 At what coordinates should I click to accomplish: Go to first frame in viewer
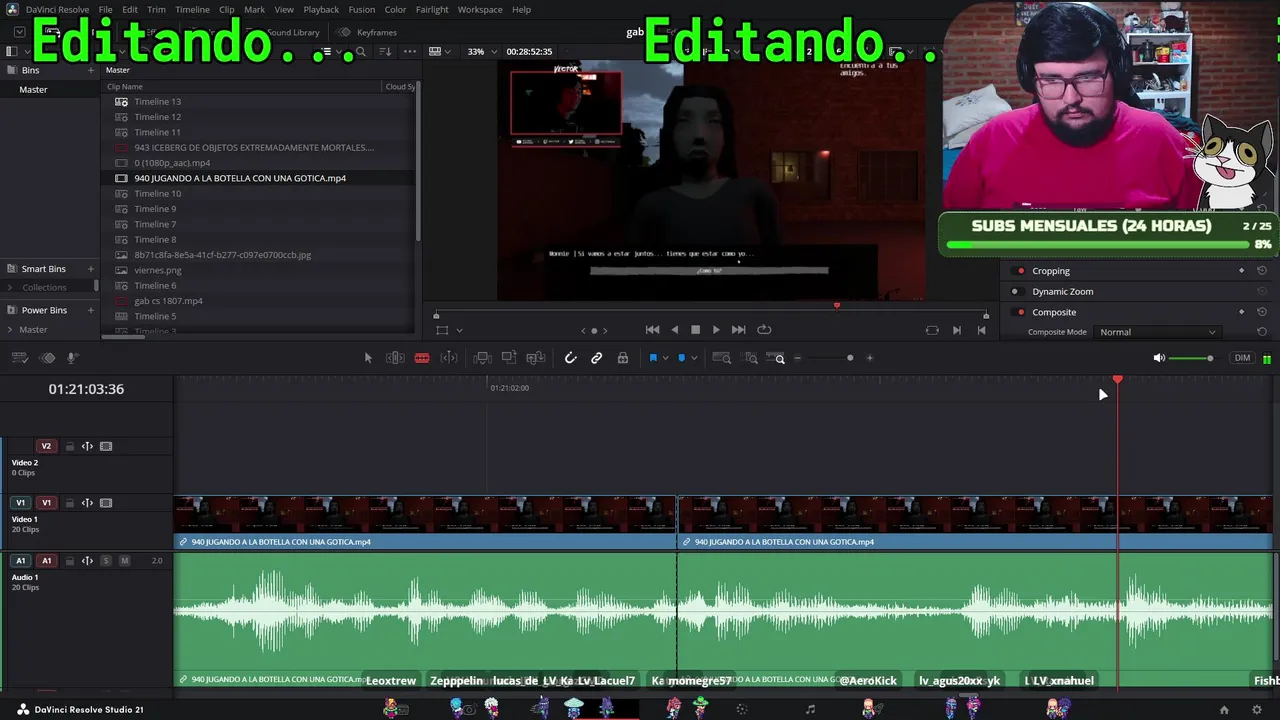[x=652, y=330]
